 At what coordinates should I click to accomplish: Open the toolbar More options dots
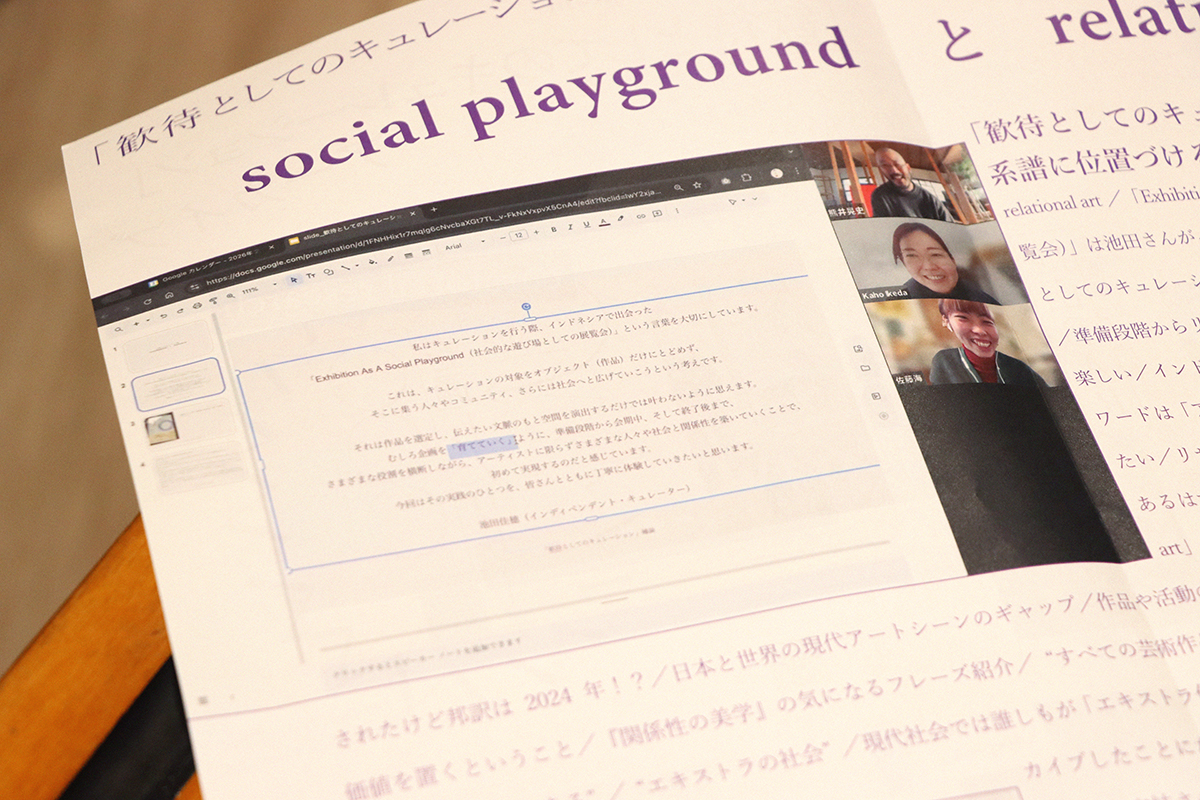tap(677, 210)
